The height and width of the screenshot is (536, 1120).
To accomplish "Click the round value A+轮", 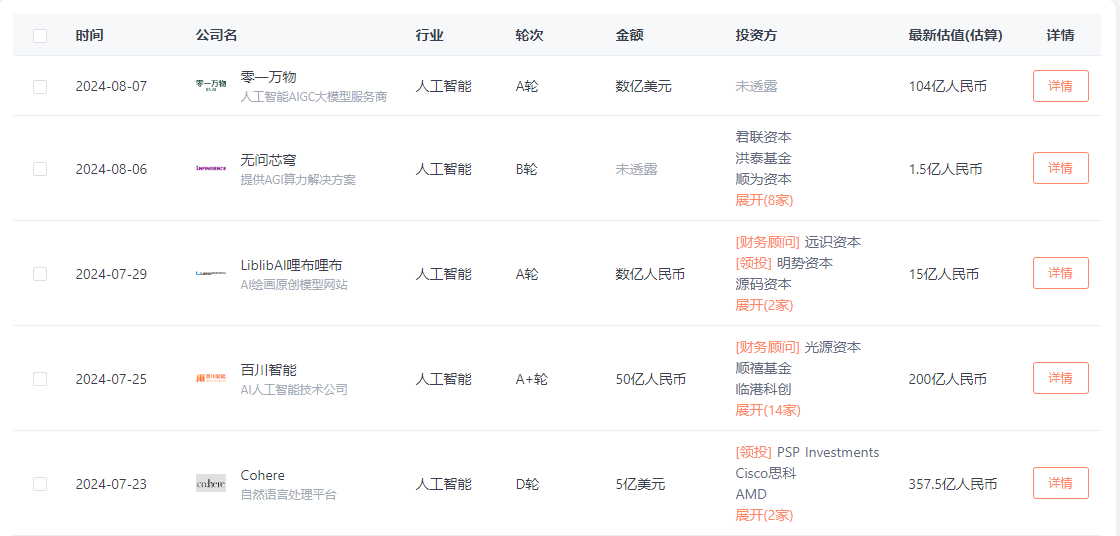I will tap(532, 379).
